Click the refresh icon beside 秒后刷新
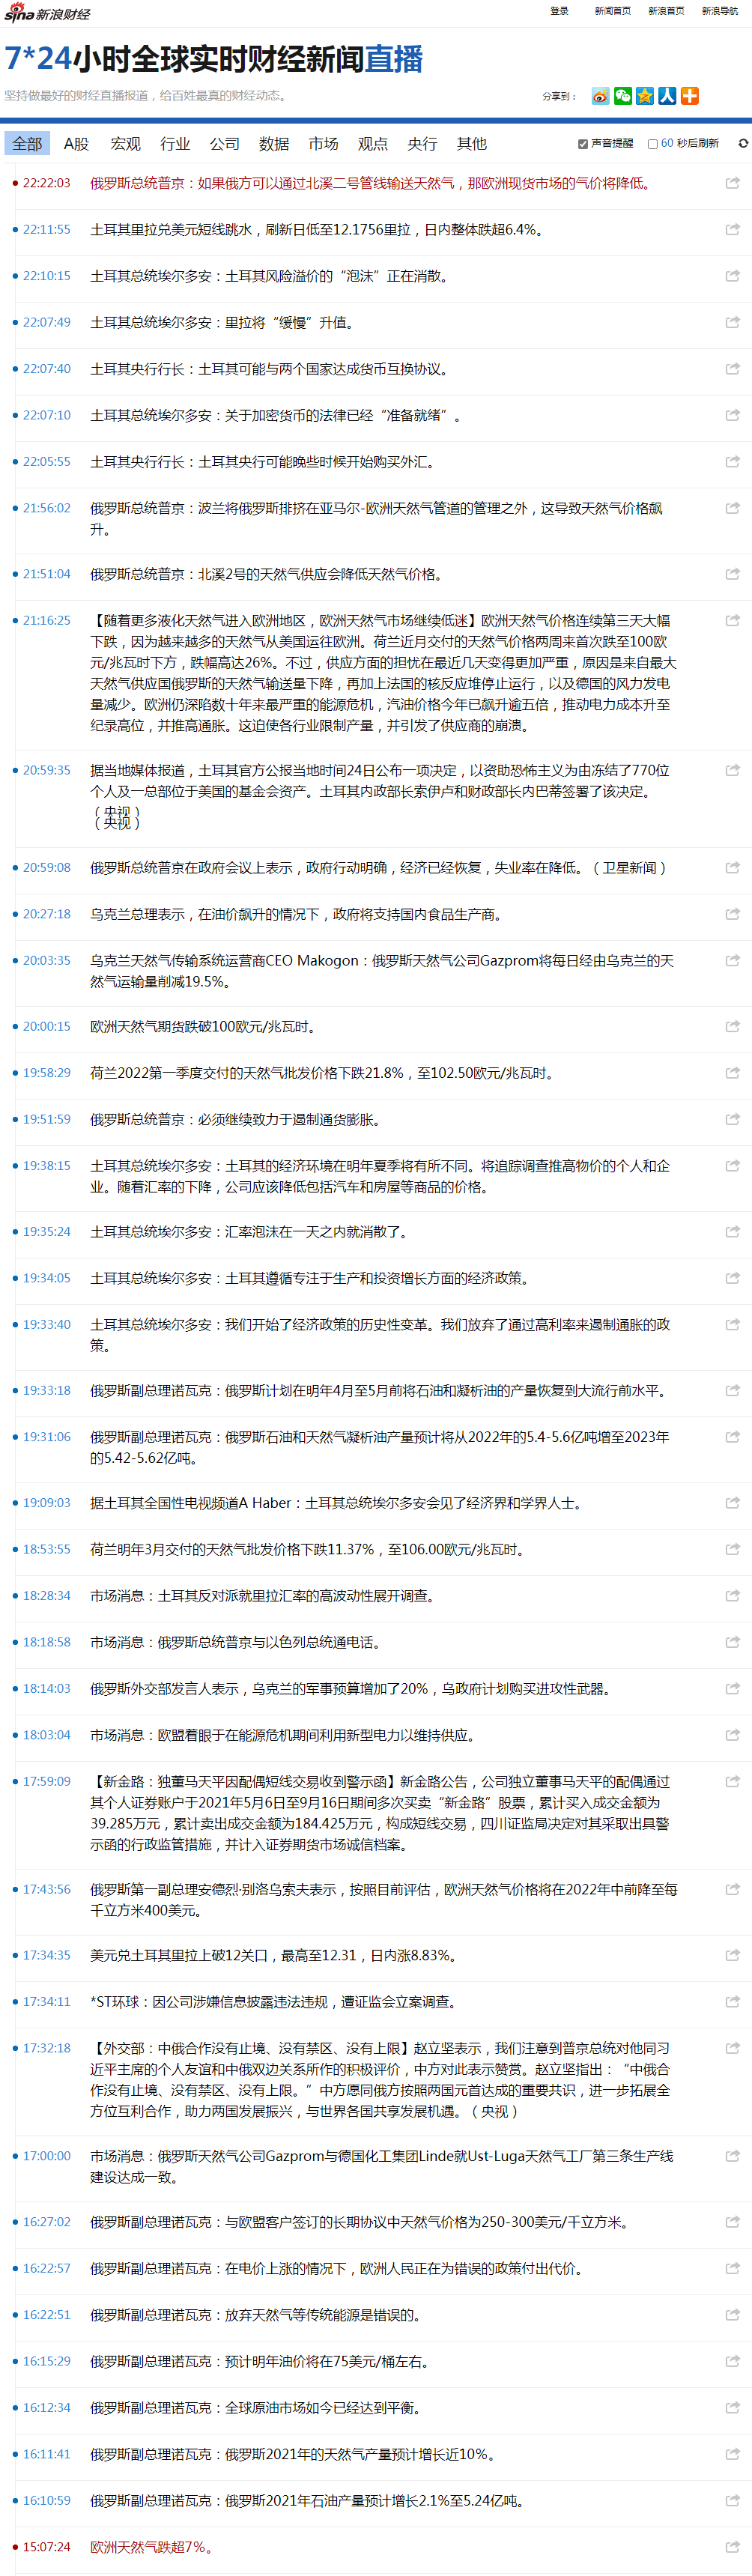Viewport: 752px width, 2576px height. tap(743, 144)
